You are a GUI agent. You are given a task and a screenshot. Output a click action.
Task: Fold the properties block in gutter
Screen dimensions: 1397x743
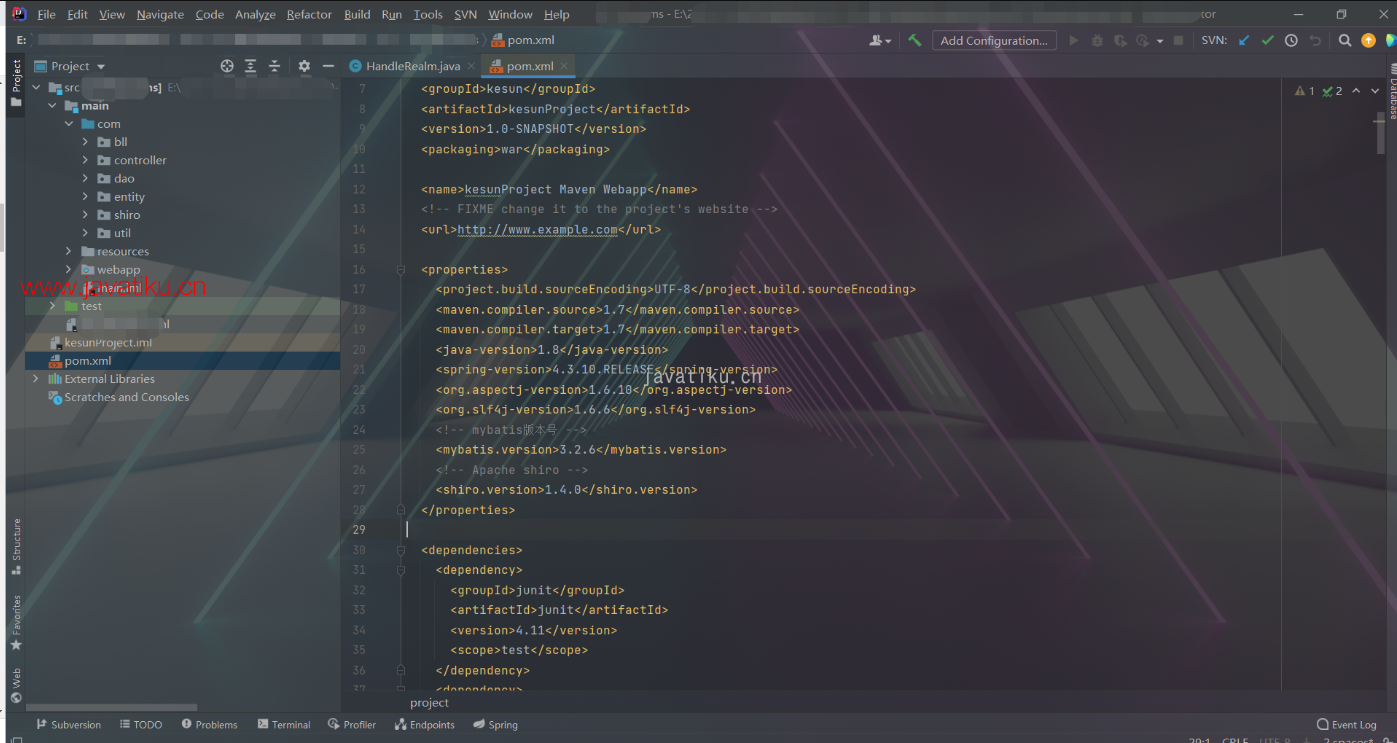(400, 270)
